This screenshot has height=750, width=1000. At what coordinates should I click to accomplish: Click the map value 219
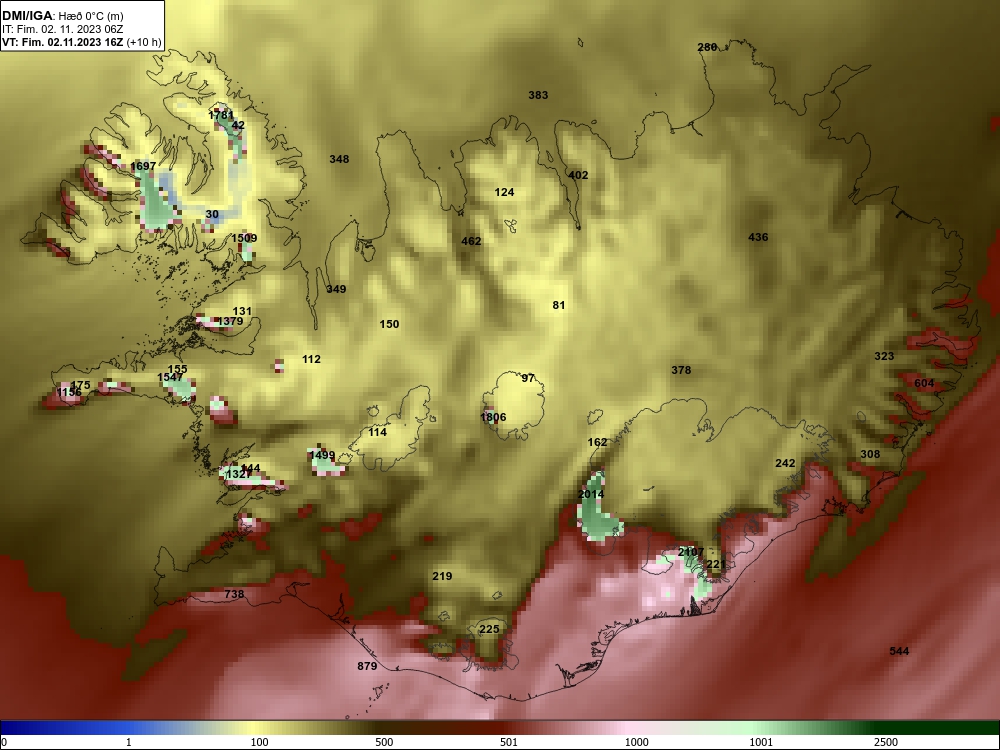coord(443,576)
